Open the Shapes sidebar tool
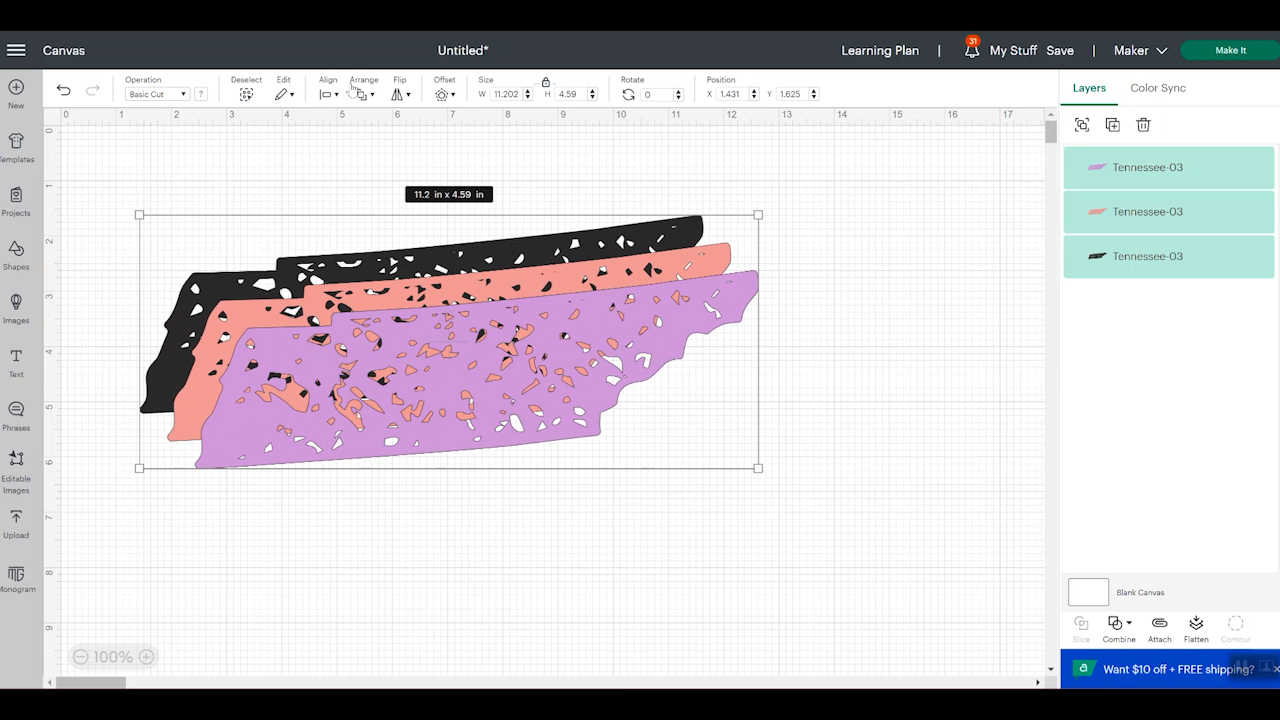 point(16,255)
